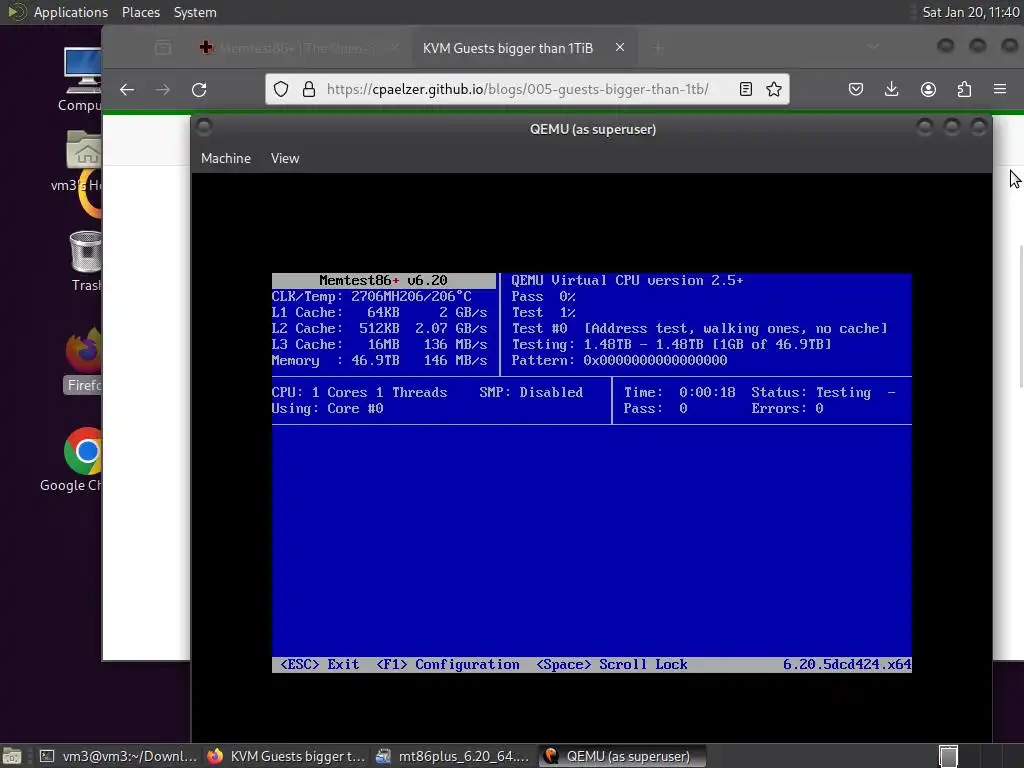
Task: Open the Pocket save icon in Firefox
Action: pyautogui.click(x=856, y=89)
